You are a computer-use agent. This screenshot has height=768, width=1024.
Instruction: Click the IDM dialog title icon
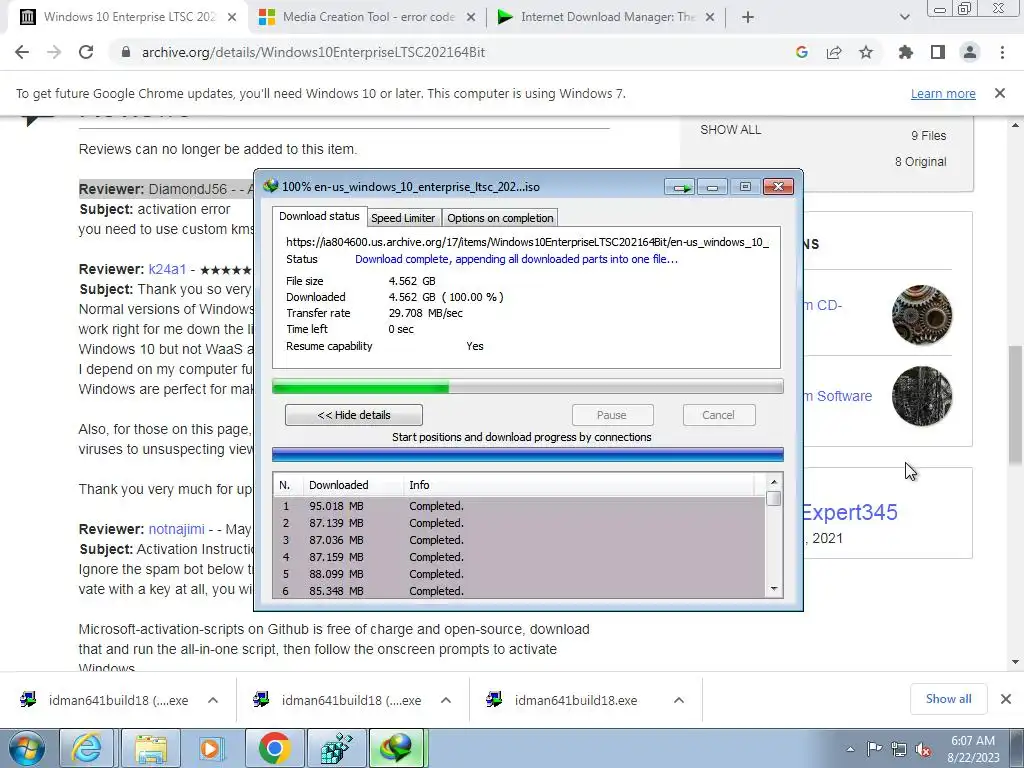270,186
